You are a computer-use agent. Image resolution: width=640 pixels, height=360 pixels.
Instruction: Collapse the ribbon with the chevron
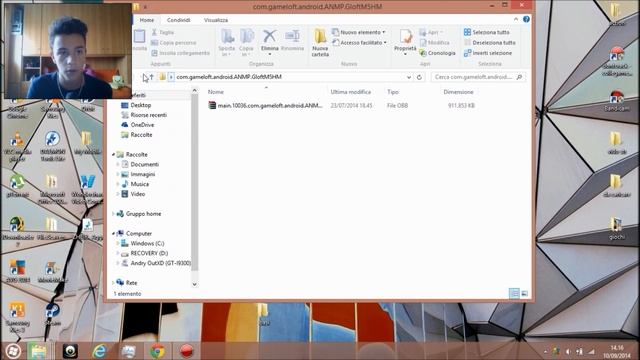[516, 20]
